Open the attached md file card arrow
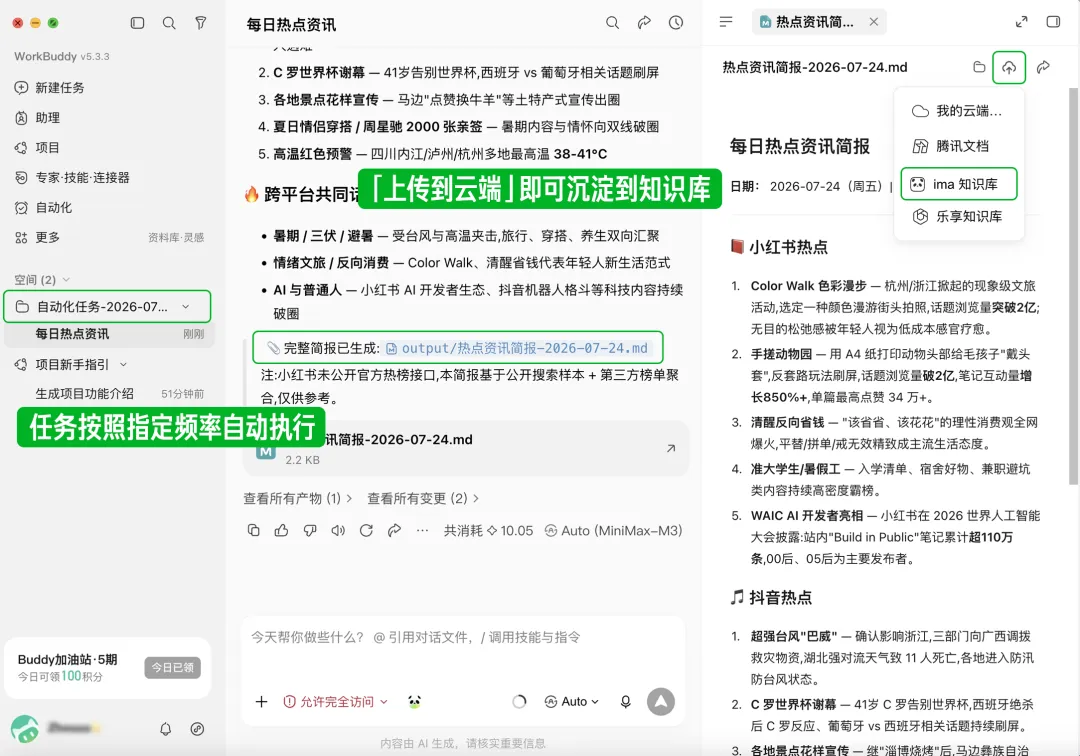Viewport: 1080px width, 756px height. click(x=671, y=448)
